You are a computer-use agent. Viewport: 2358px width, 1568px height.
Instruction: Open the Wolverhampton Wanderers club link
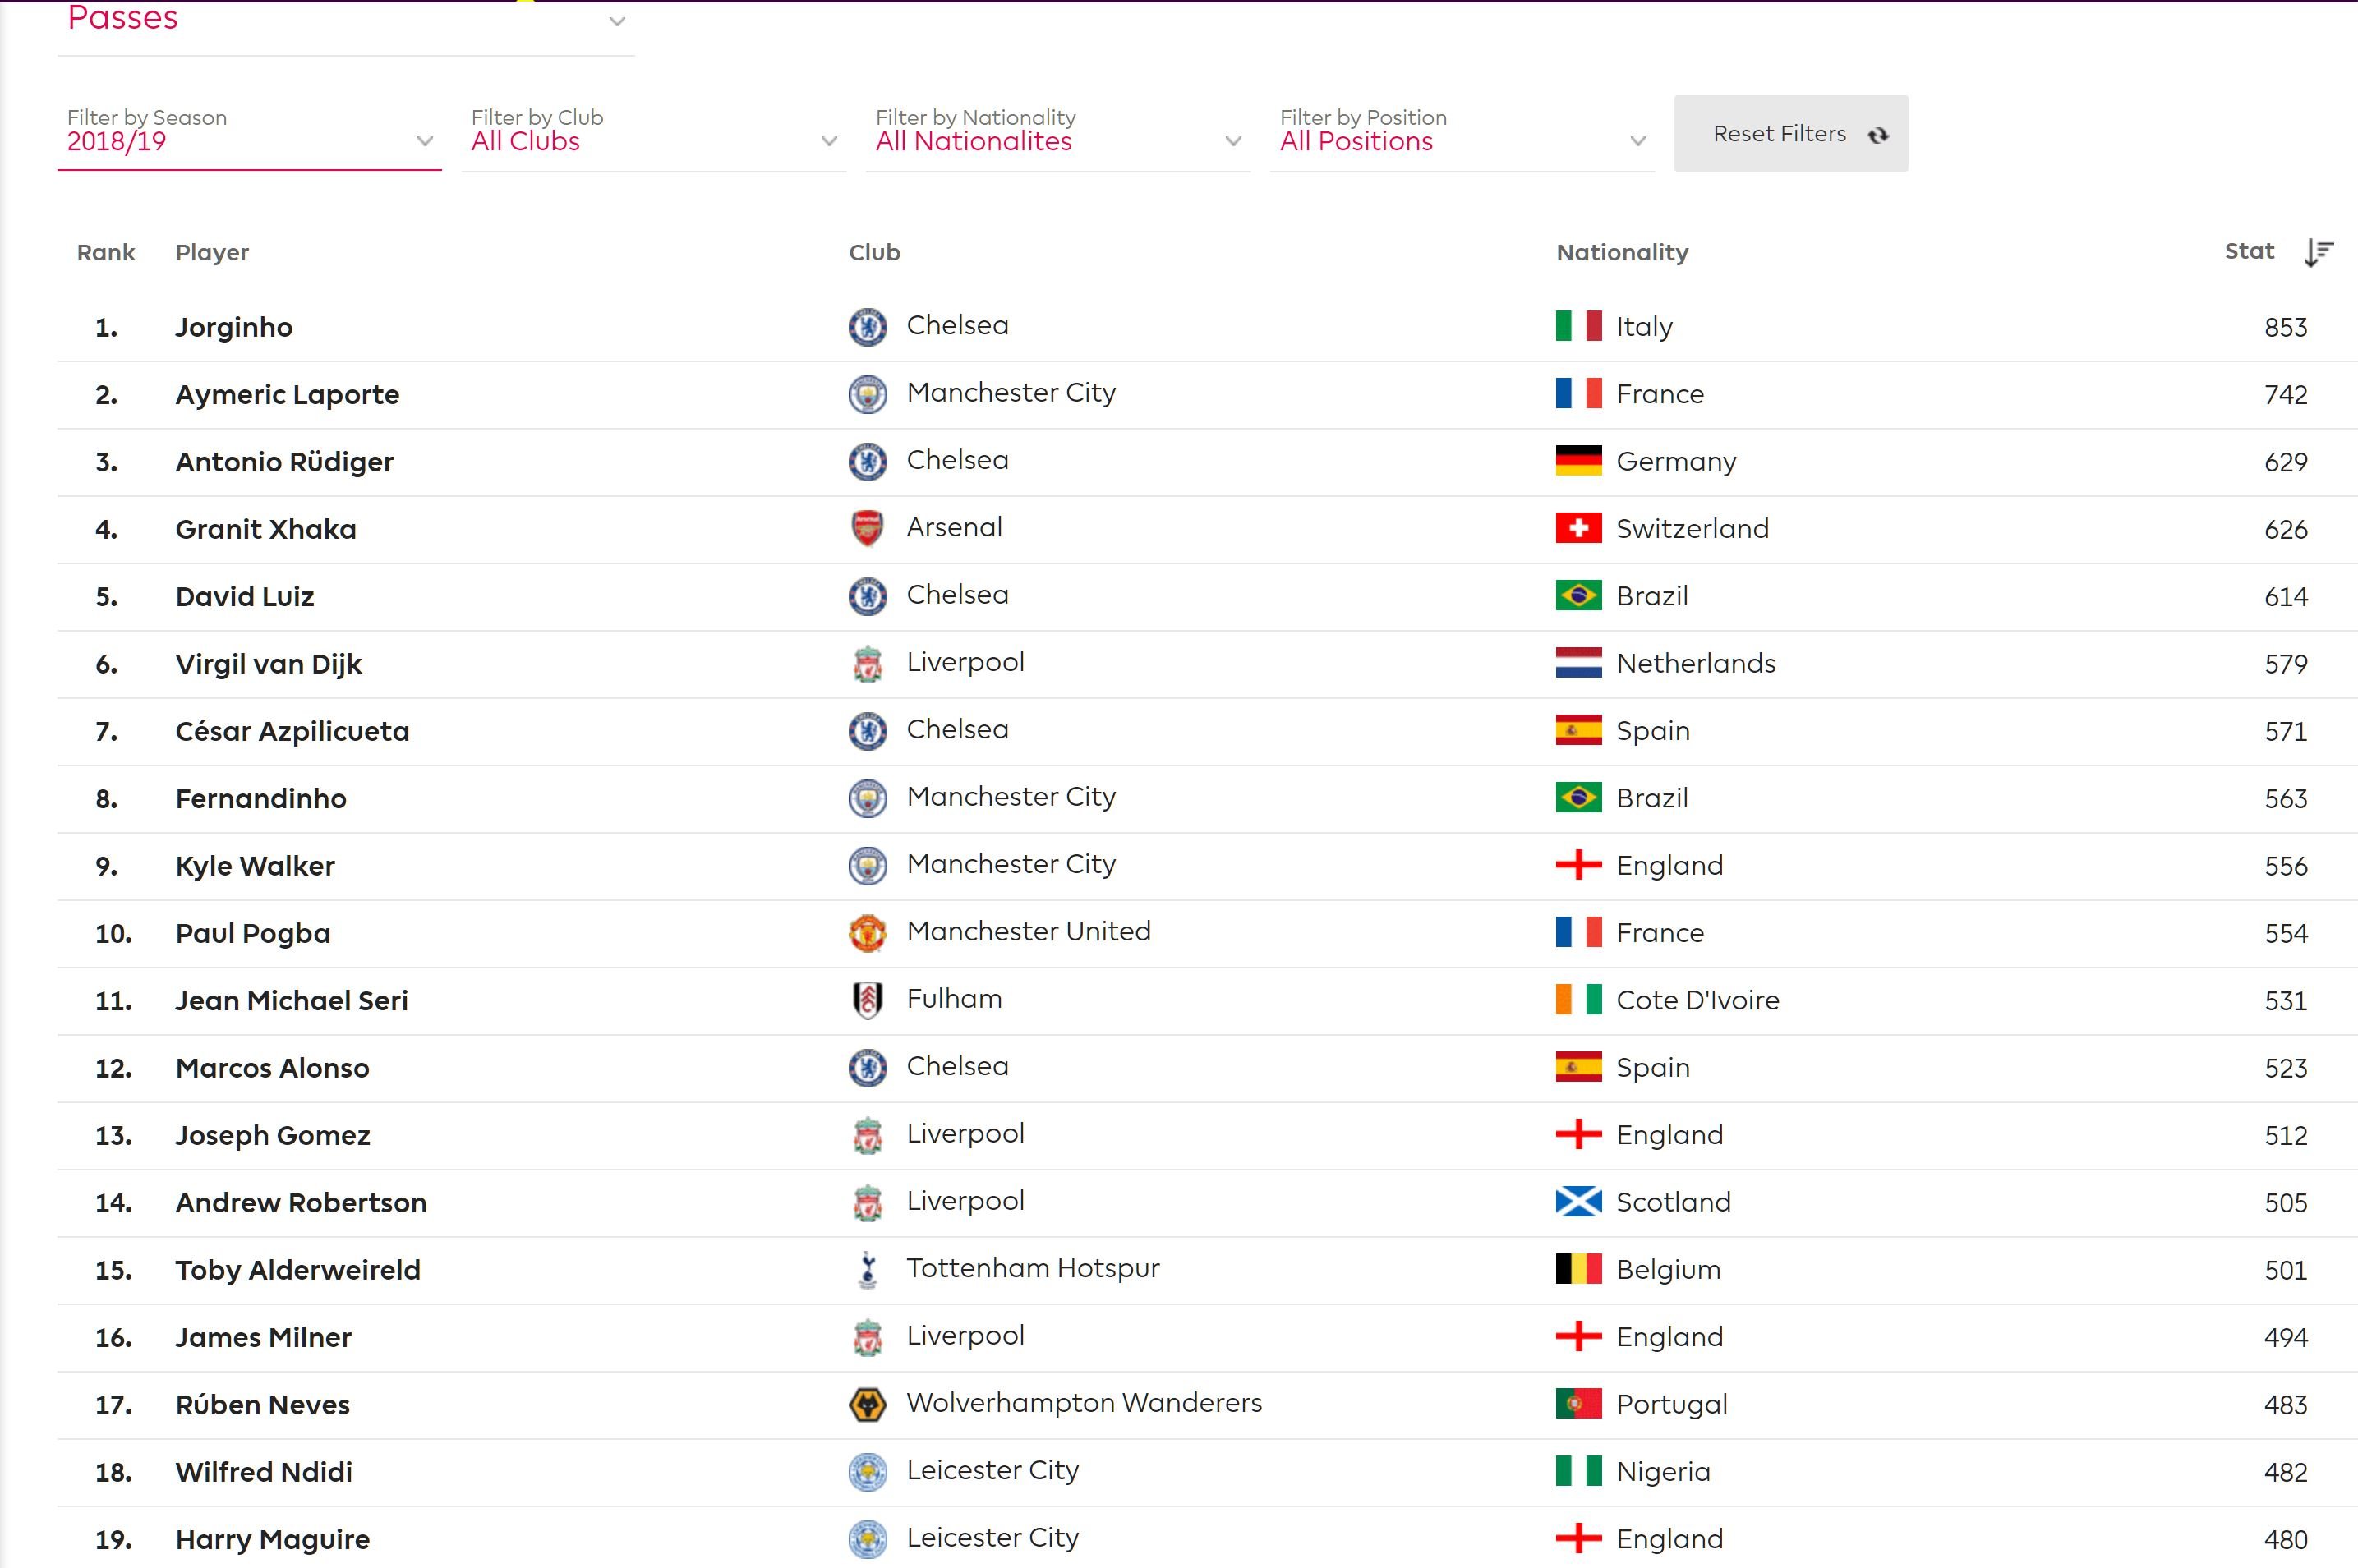1084,1403
